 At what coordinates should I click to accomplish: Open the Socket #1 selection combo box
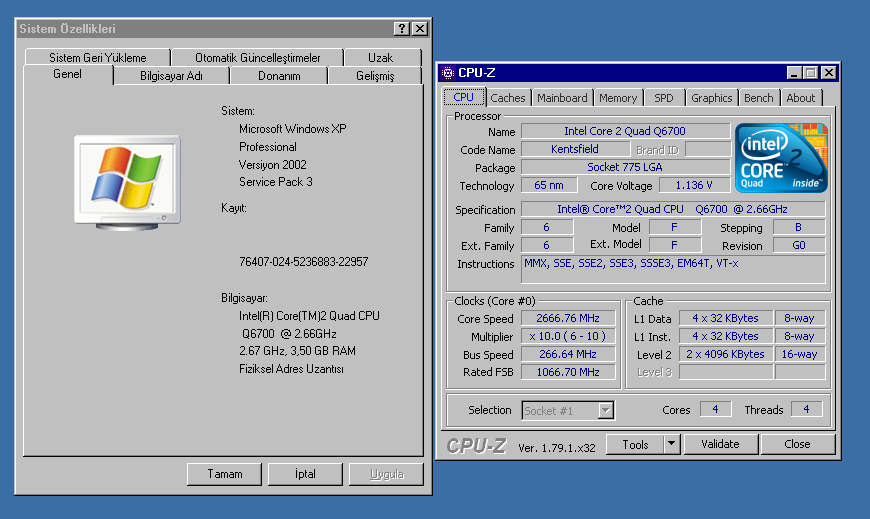coord(567,411)
